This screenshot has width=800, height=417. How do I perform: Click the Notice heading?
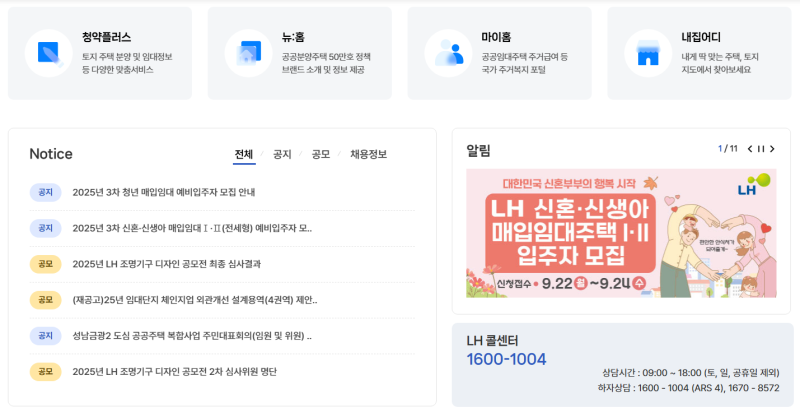(51, 154)
